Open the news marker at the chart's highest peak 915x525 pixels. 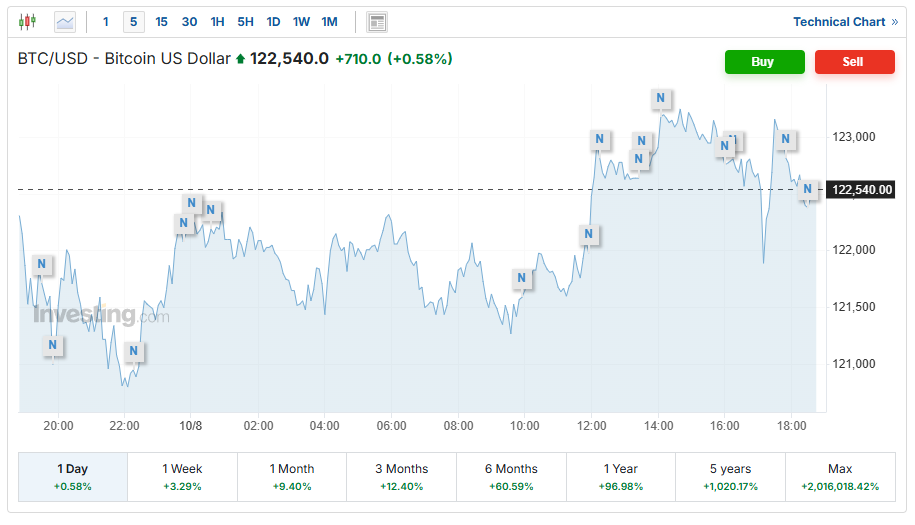(x=660, y=98)
